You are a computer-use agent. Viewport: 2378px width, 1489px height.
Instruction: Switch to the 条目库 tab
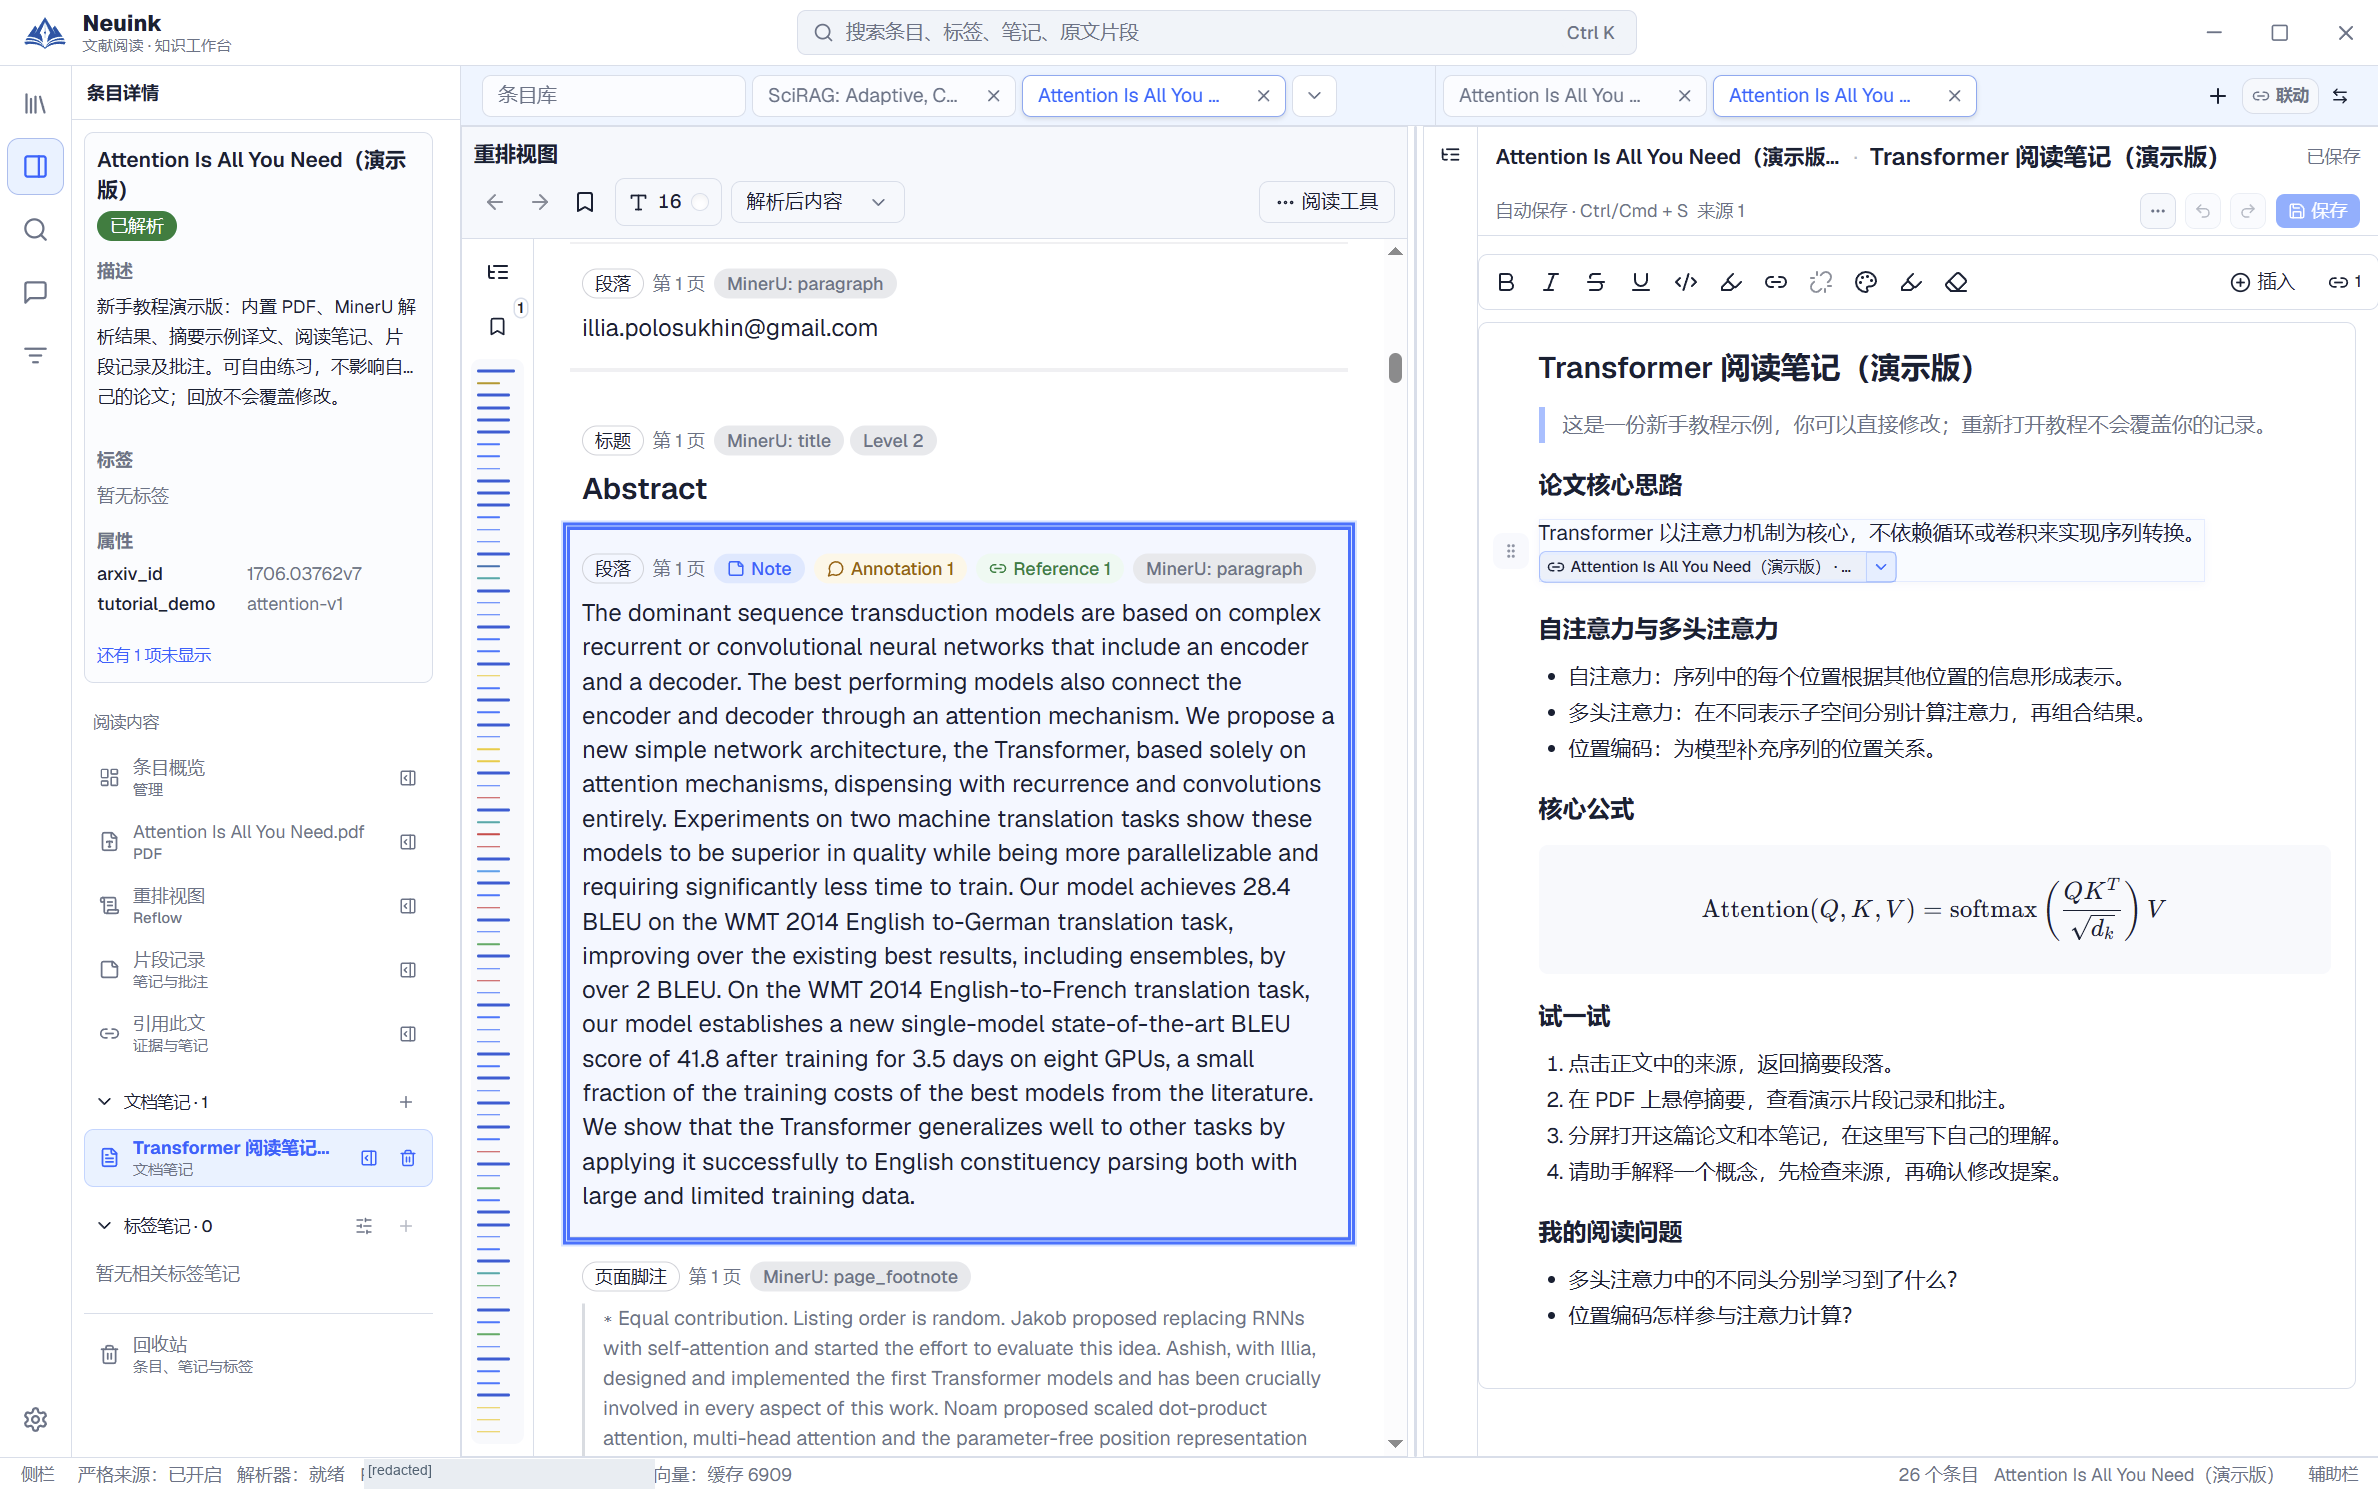(613, 96)
